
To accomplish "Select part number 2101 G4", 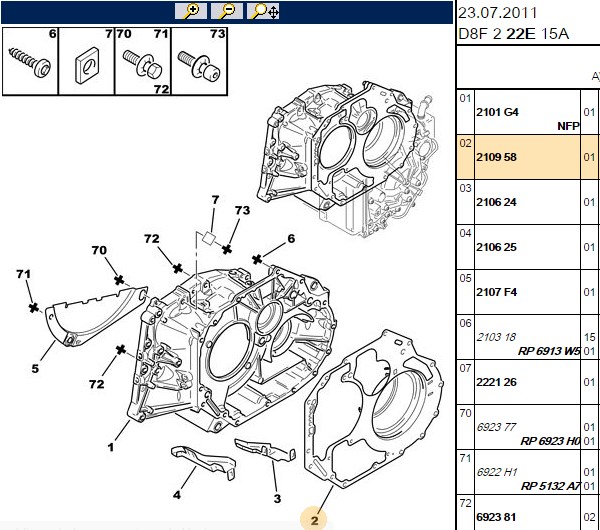I will click(497, 112).
